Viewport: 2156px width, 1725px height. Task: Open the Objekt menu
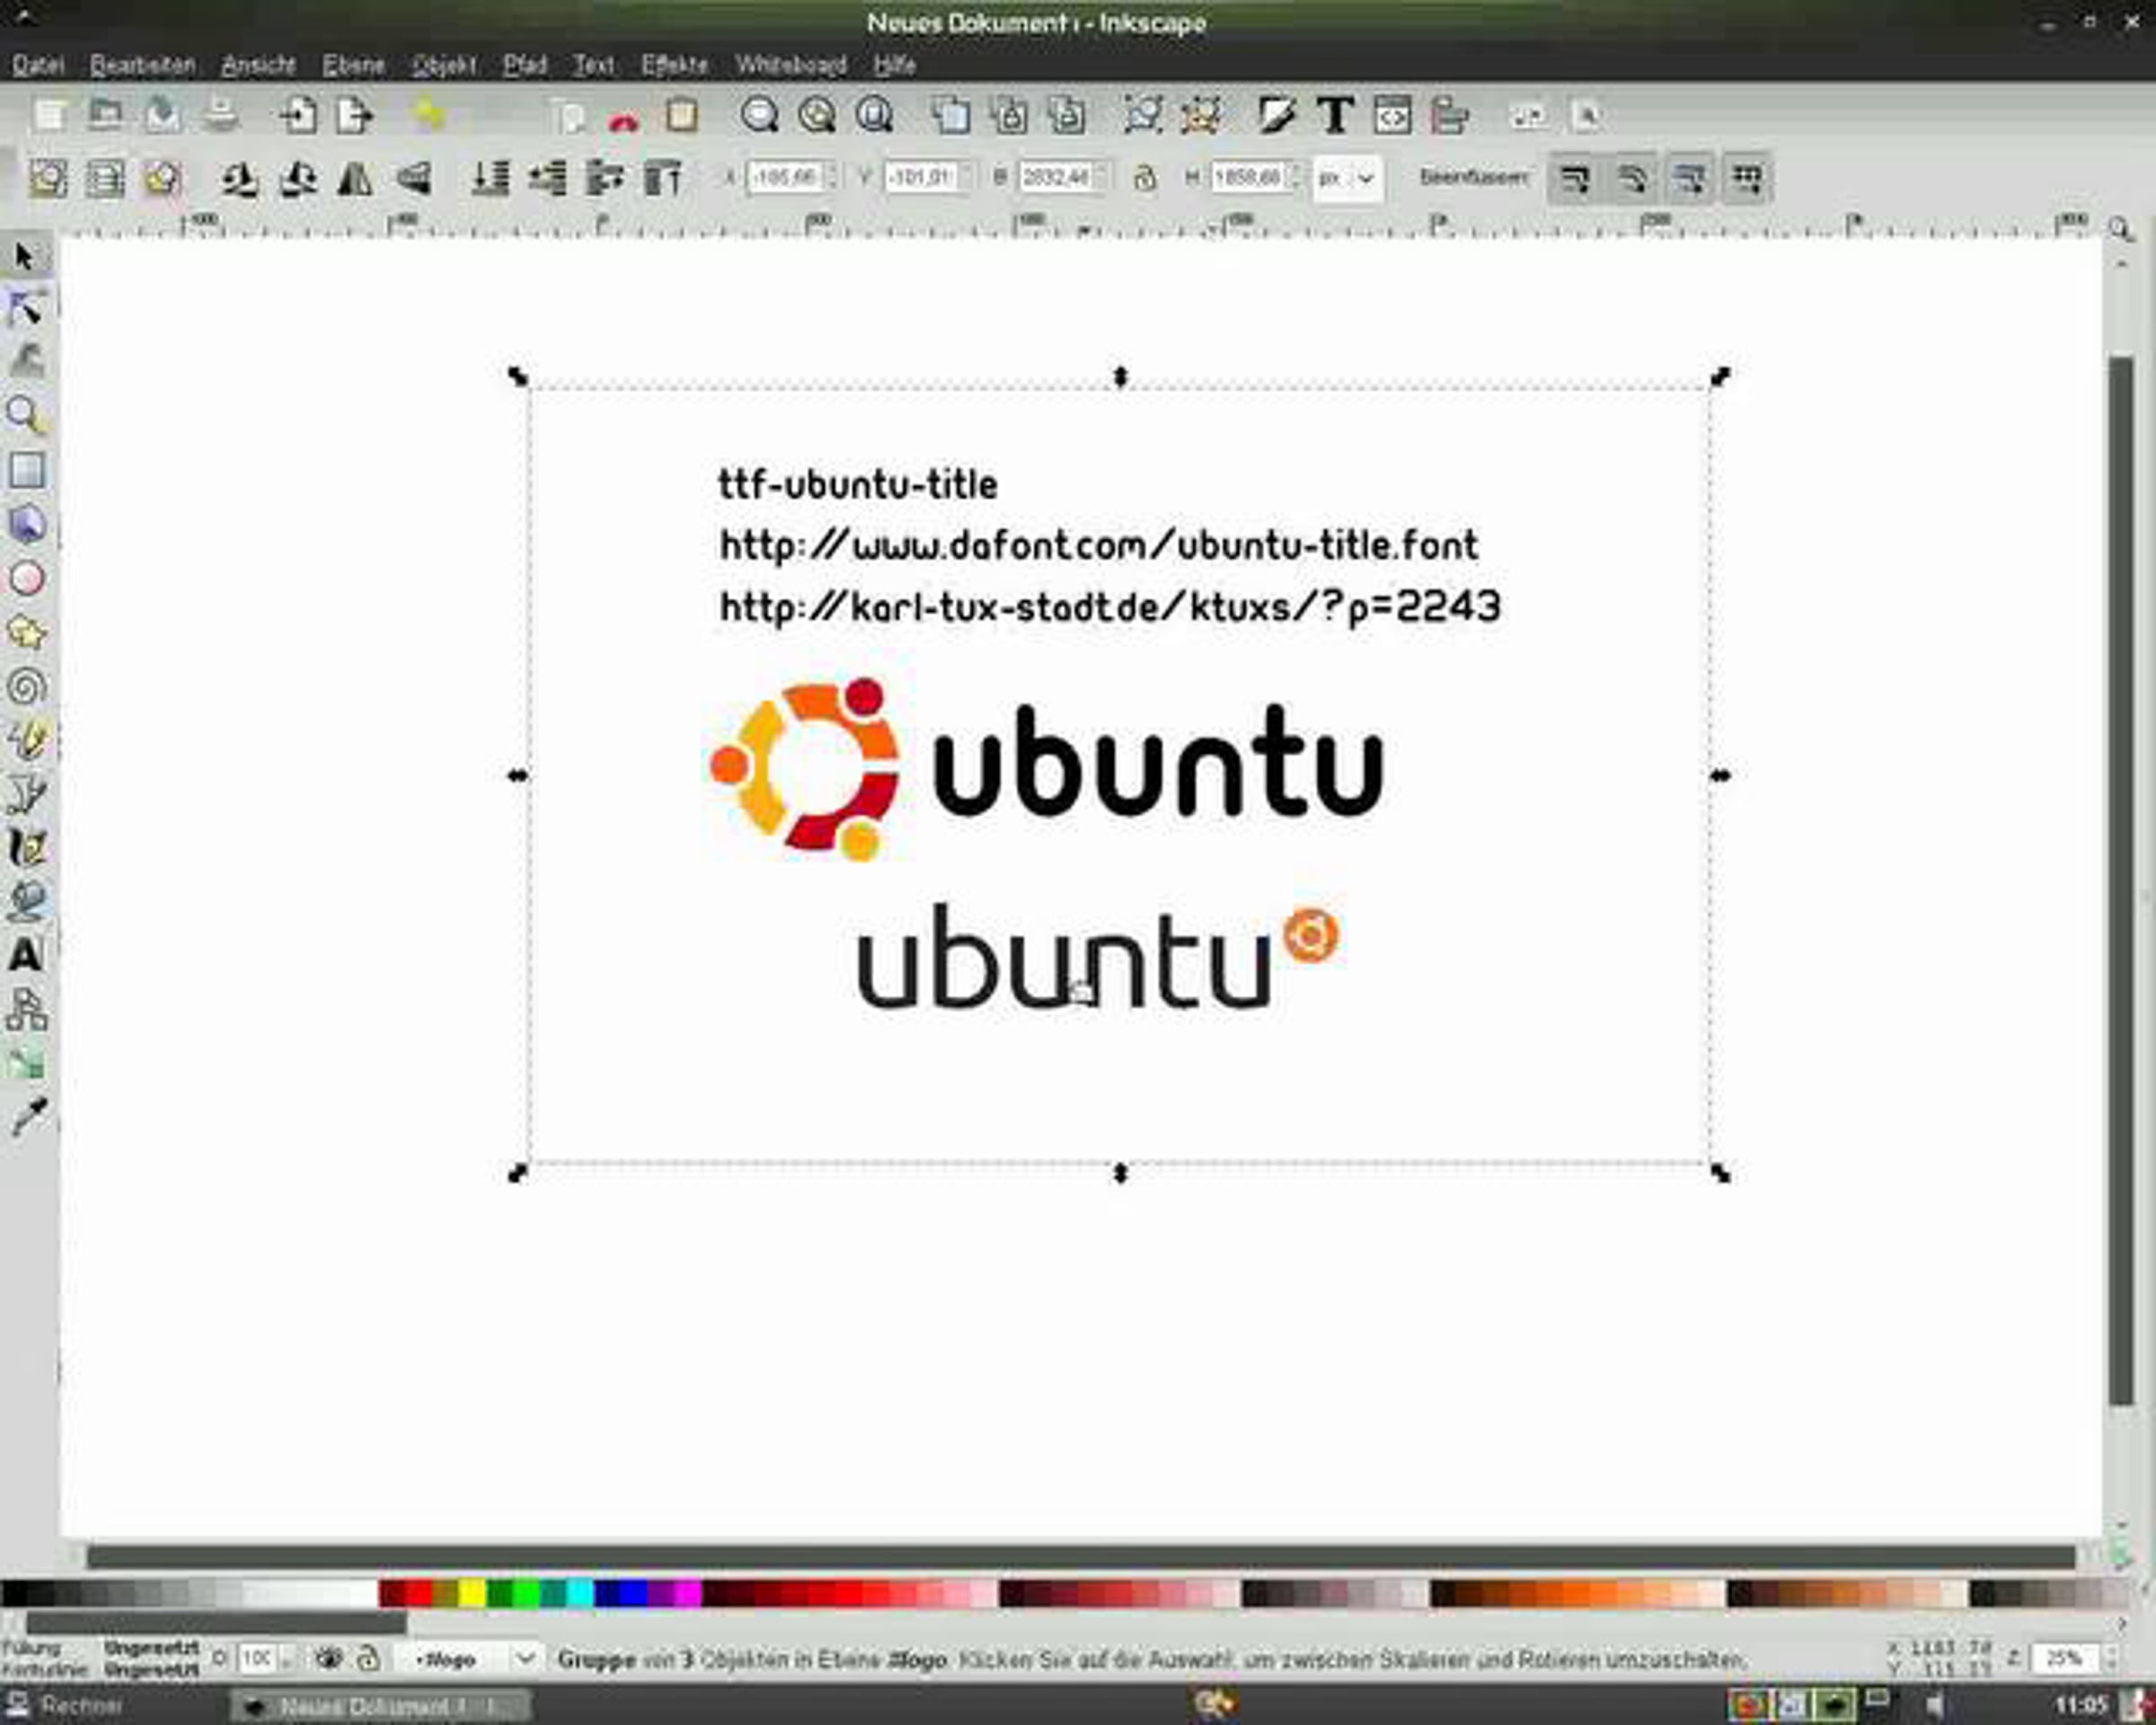tap(443, 65)
